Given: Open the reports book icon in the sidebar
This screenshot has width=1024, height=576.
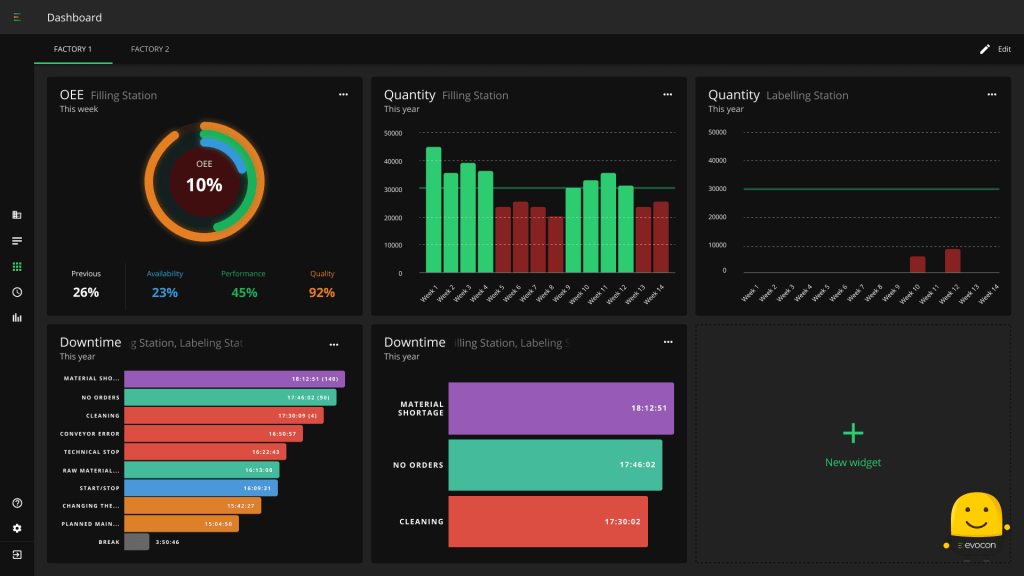Looking at the screenshot, I should tap(17, 214).
